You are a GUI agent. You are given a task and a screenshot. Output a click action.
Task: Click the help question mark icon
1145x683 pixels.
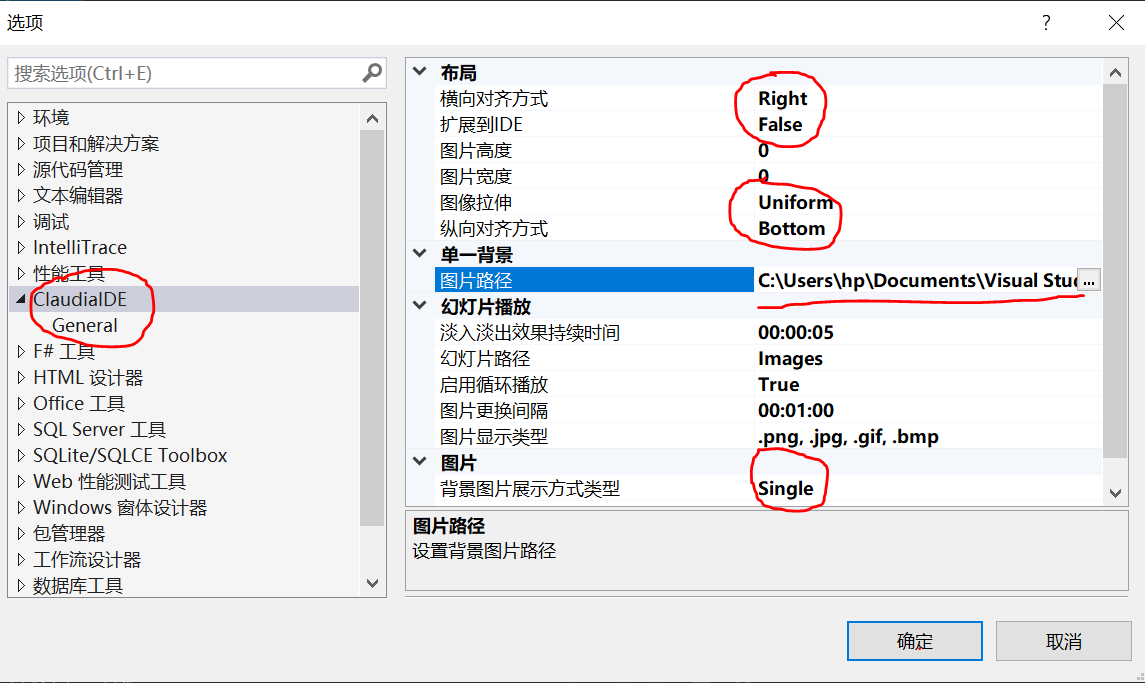point(1045,22)
